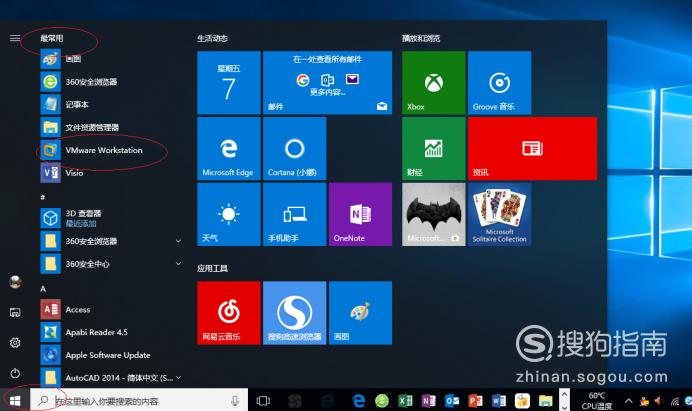Show hidden system tray icons
Image resolution: width=692 pixels, height=411 pixels.
(628, 401)
